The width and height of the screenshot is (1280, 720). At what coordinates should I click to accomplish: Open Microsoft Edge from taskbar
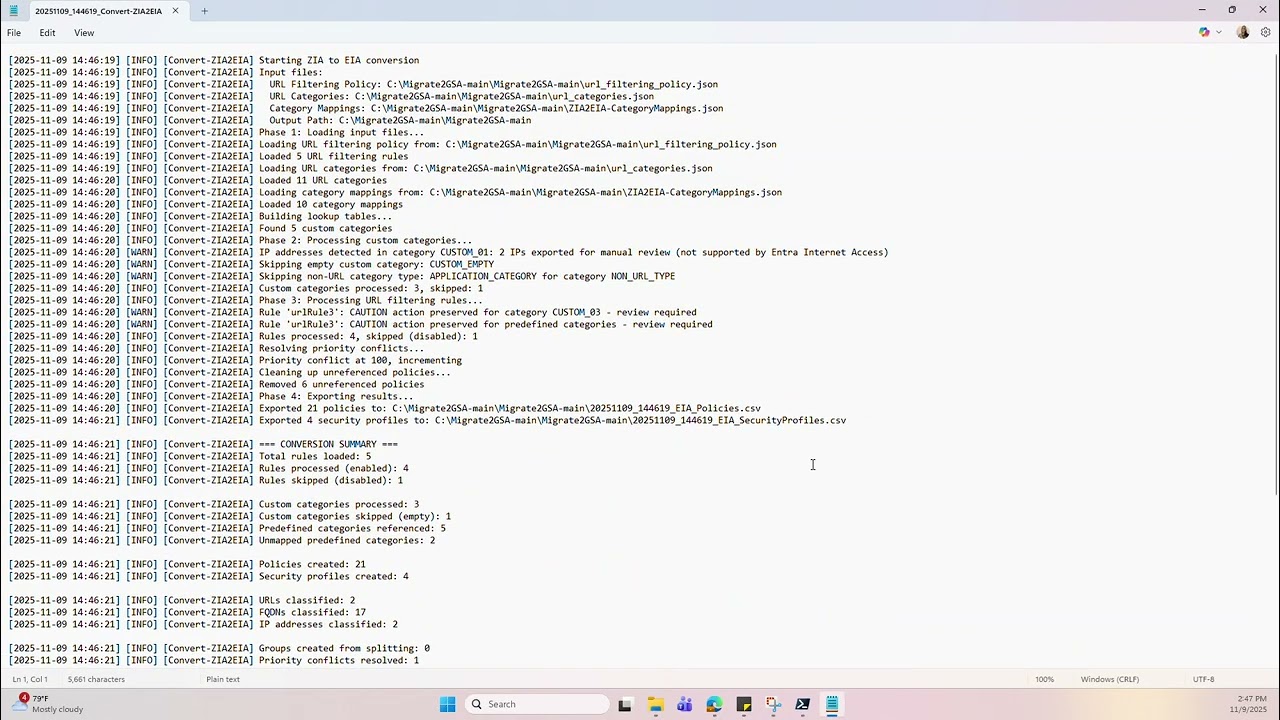(x=714, y=704)
